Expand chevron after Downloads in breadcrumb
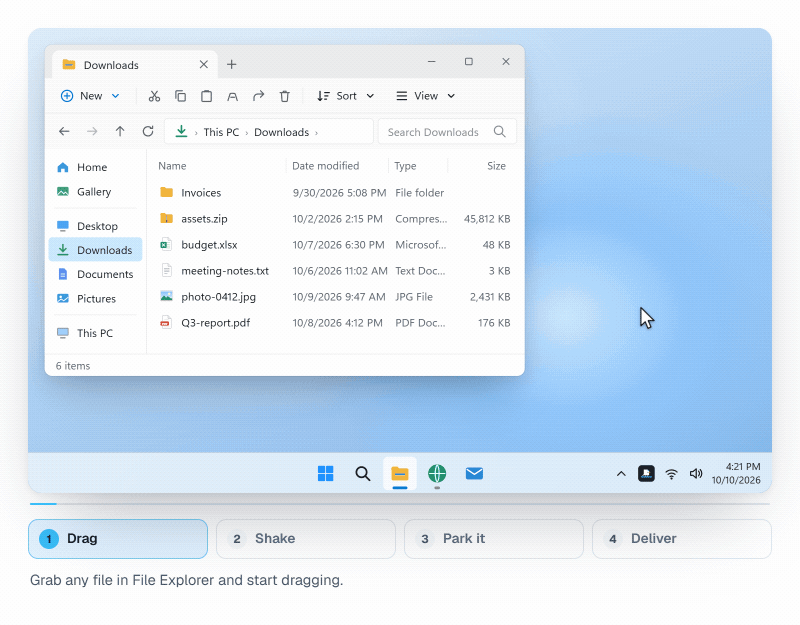Screen dimensions: 800x625 click(316, 133)
